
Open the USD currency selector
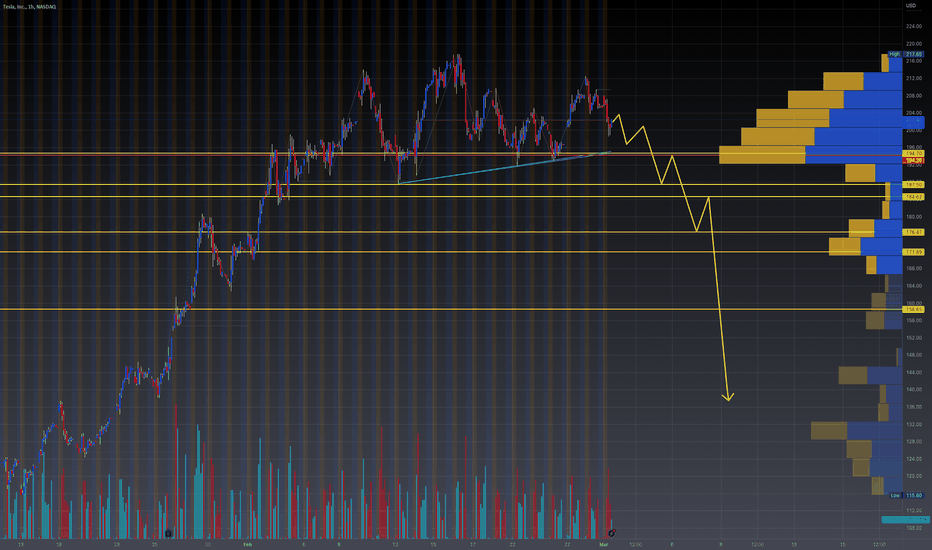tap(911, 5)
